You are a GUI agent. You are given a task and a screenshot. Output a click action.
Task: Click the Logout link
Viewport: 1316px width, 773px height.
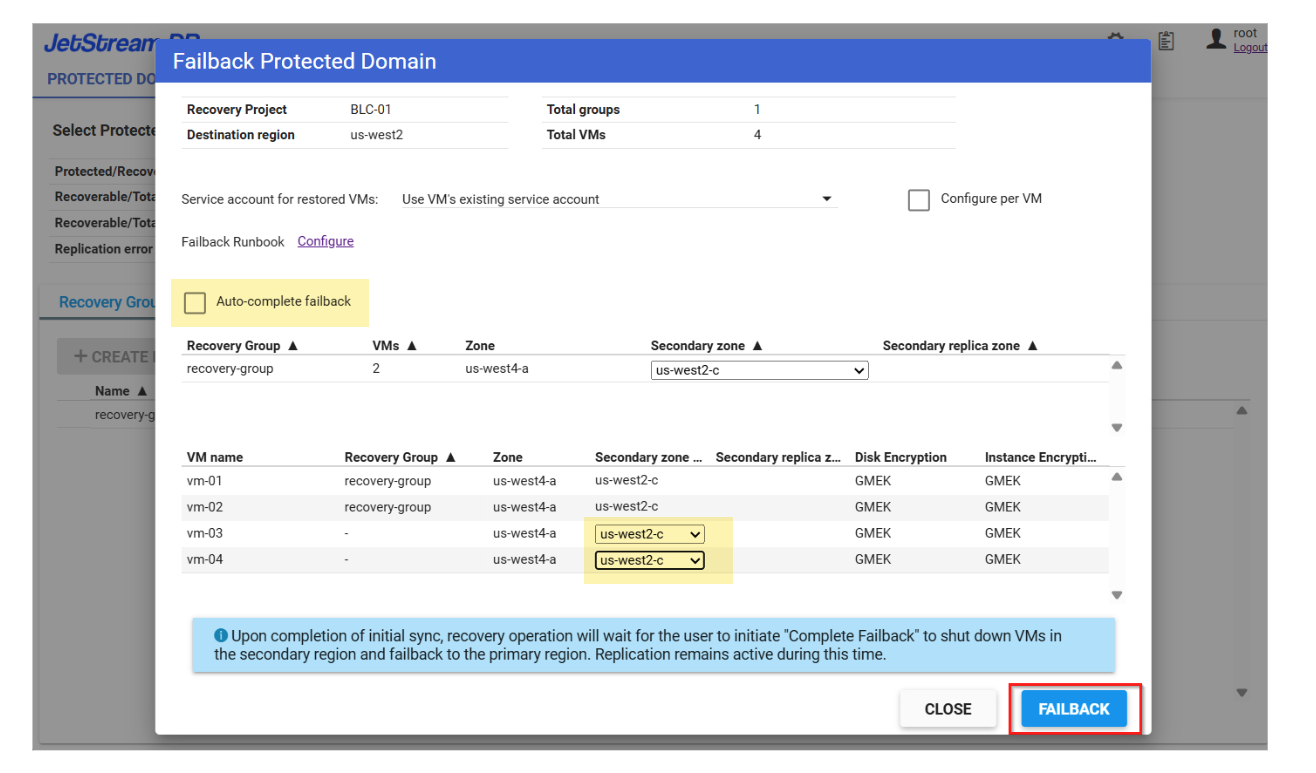[x=1249, y=48]
